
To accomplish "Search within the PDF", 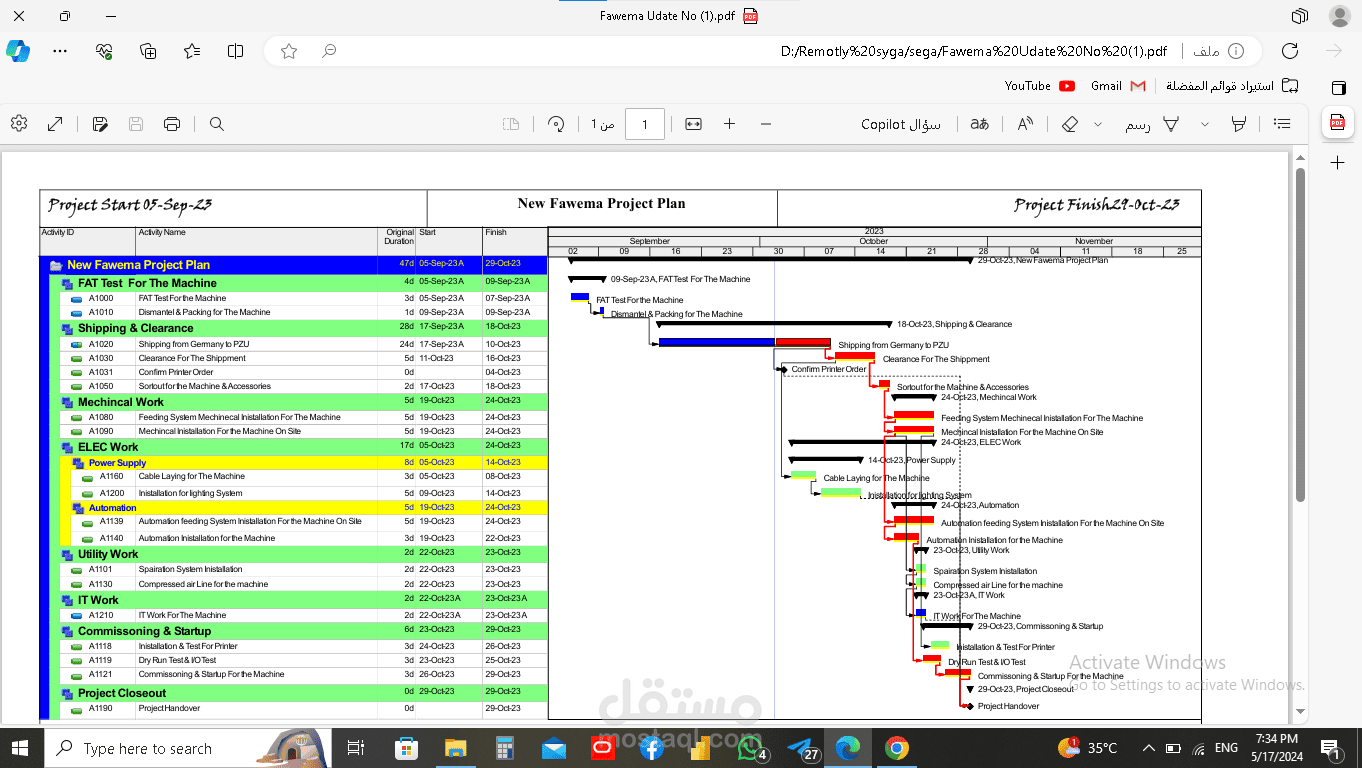I will point(216,124).
